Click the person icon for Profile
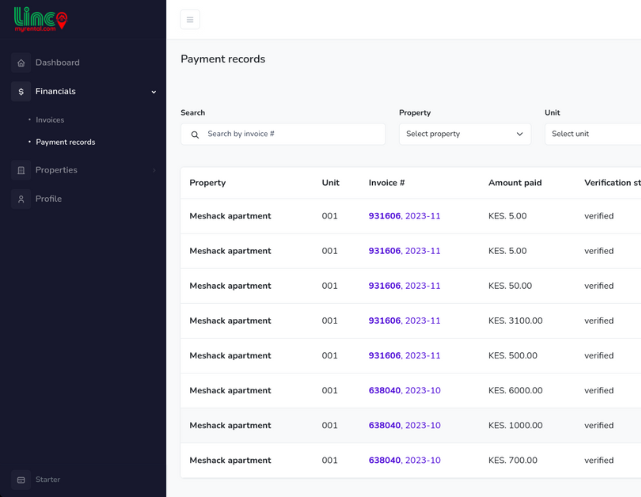 click(x=21, y=199)
